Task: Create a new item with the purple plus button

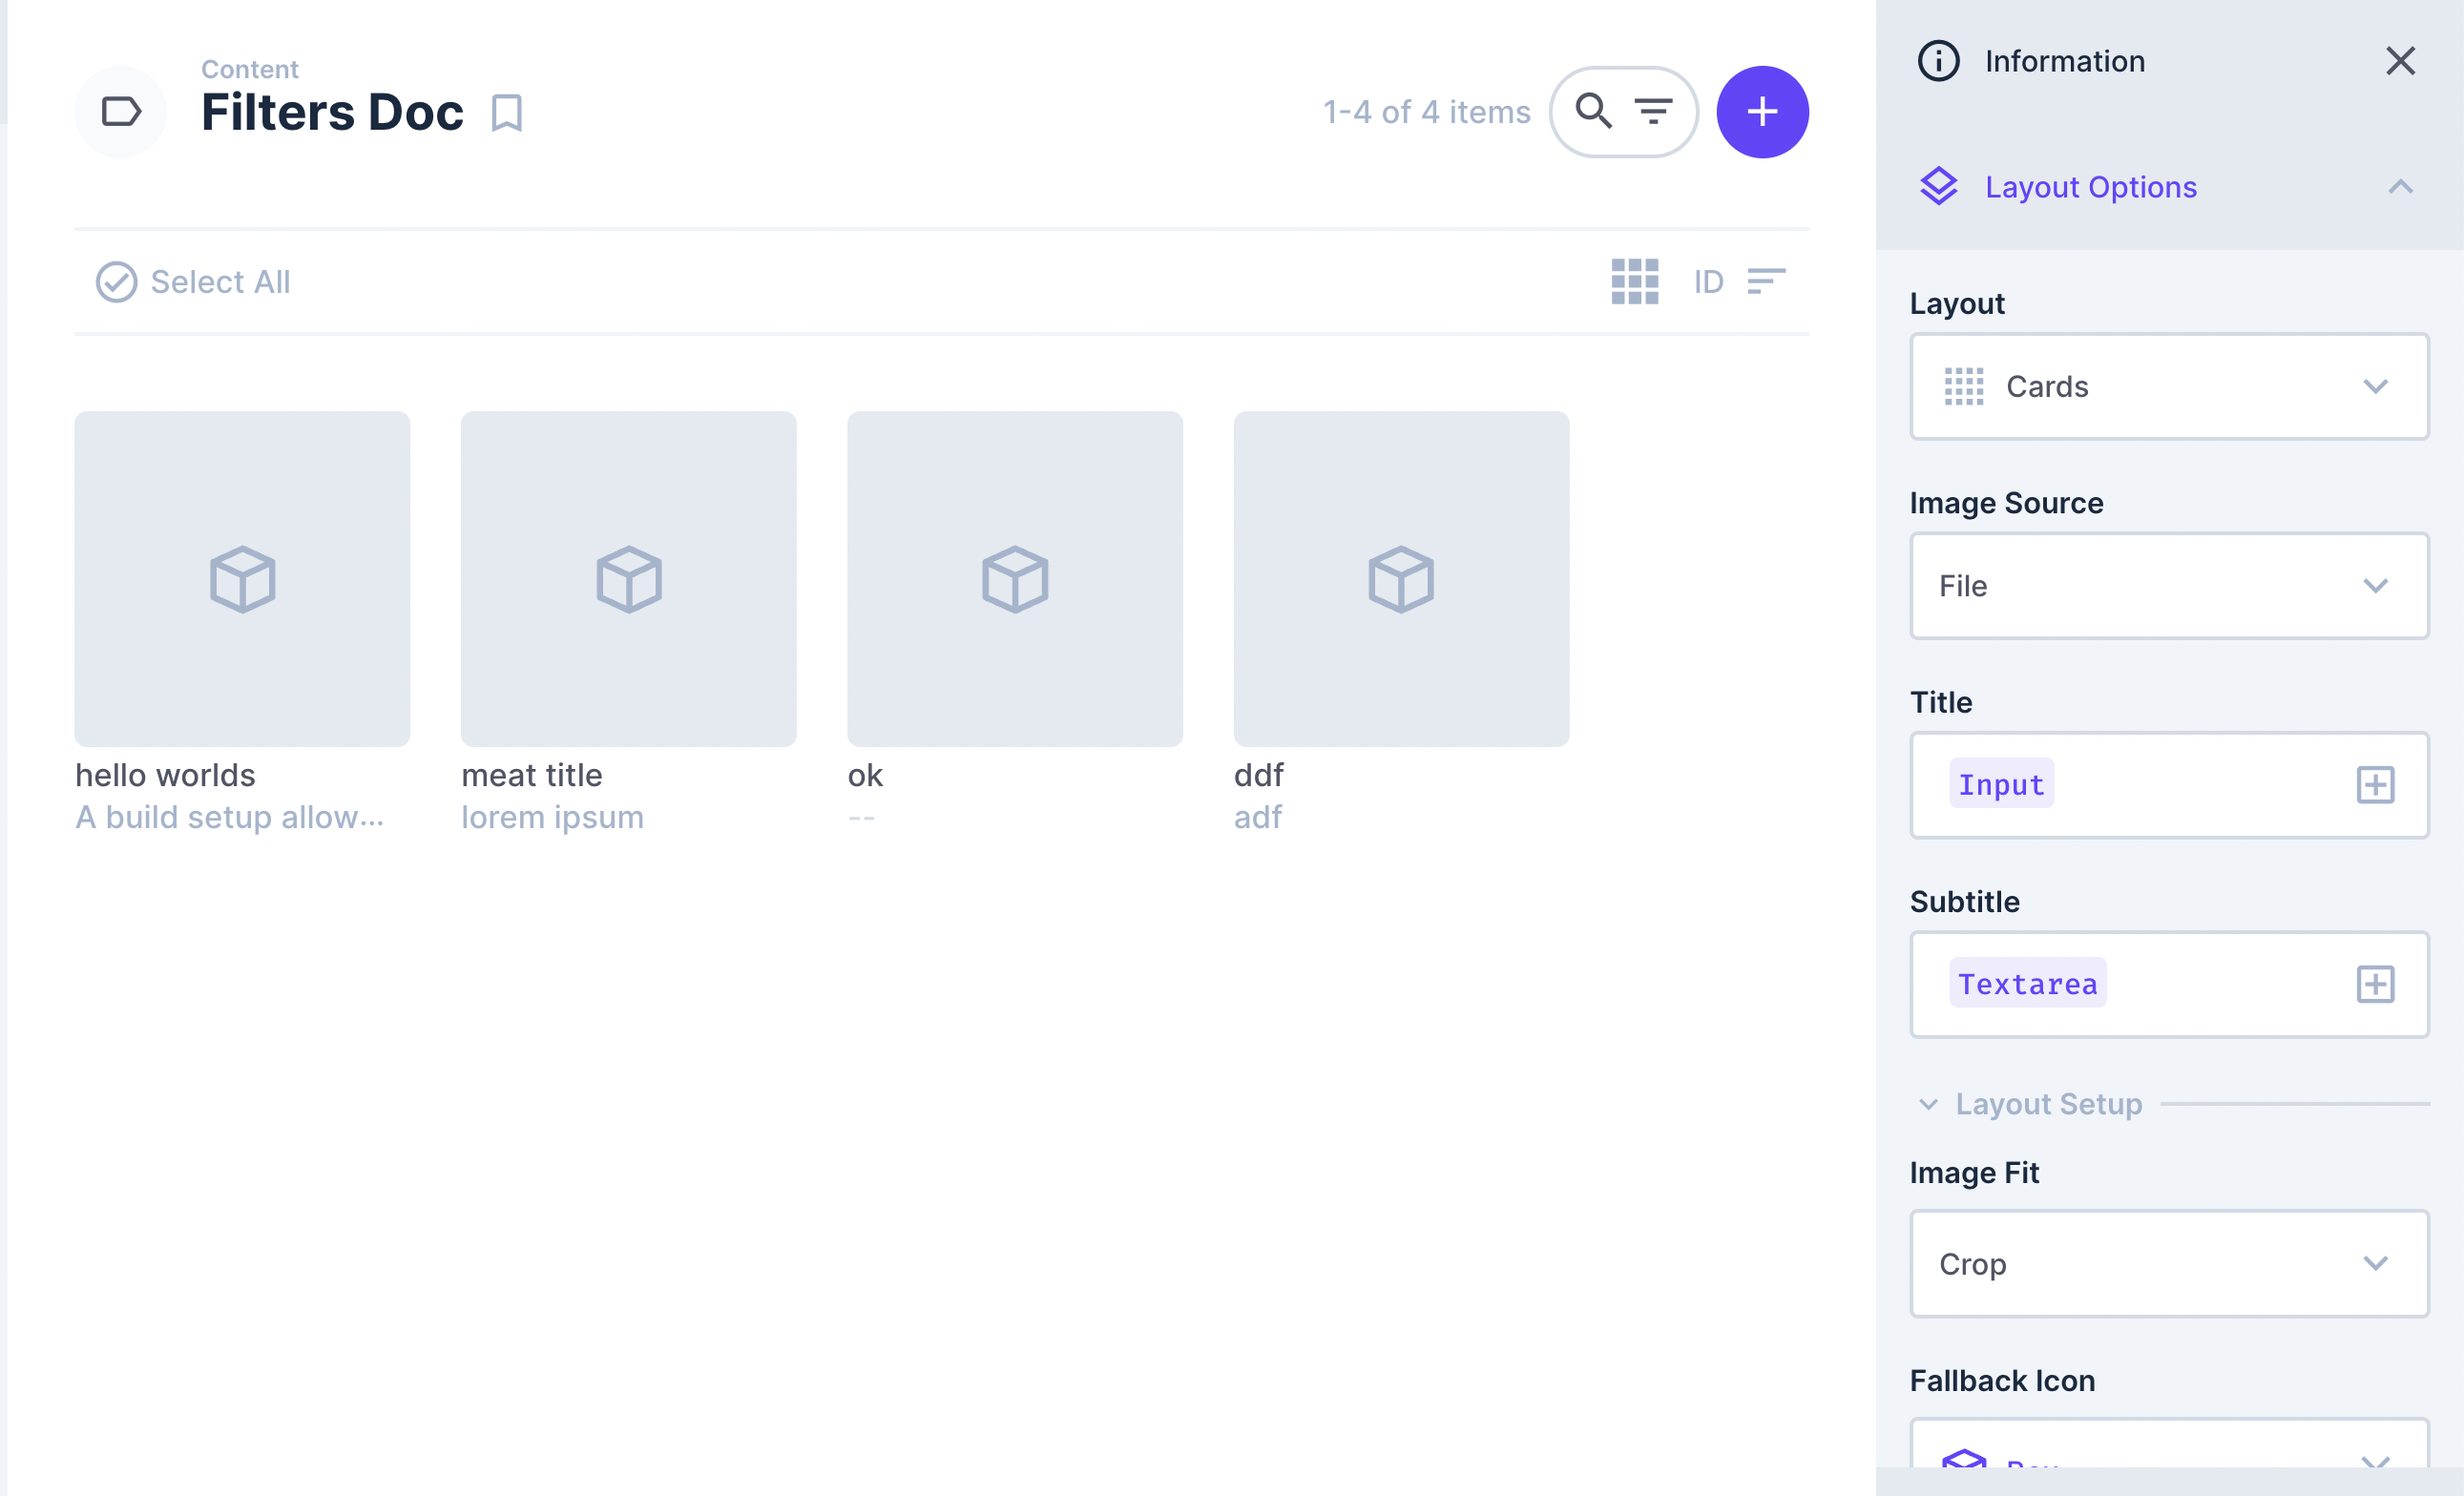Action: pos(1762,111)
